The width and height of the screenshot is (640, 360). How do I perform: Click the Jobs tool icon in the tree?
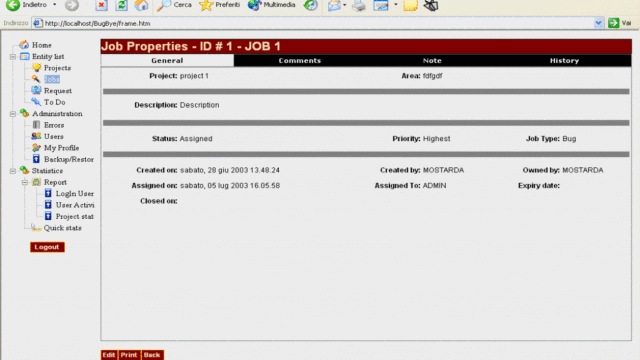pyautogui.click(x=36, y=79)
